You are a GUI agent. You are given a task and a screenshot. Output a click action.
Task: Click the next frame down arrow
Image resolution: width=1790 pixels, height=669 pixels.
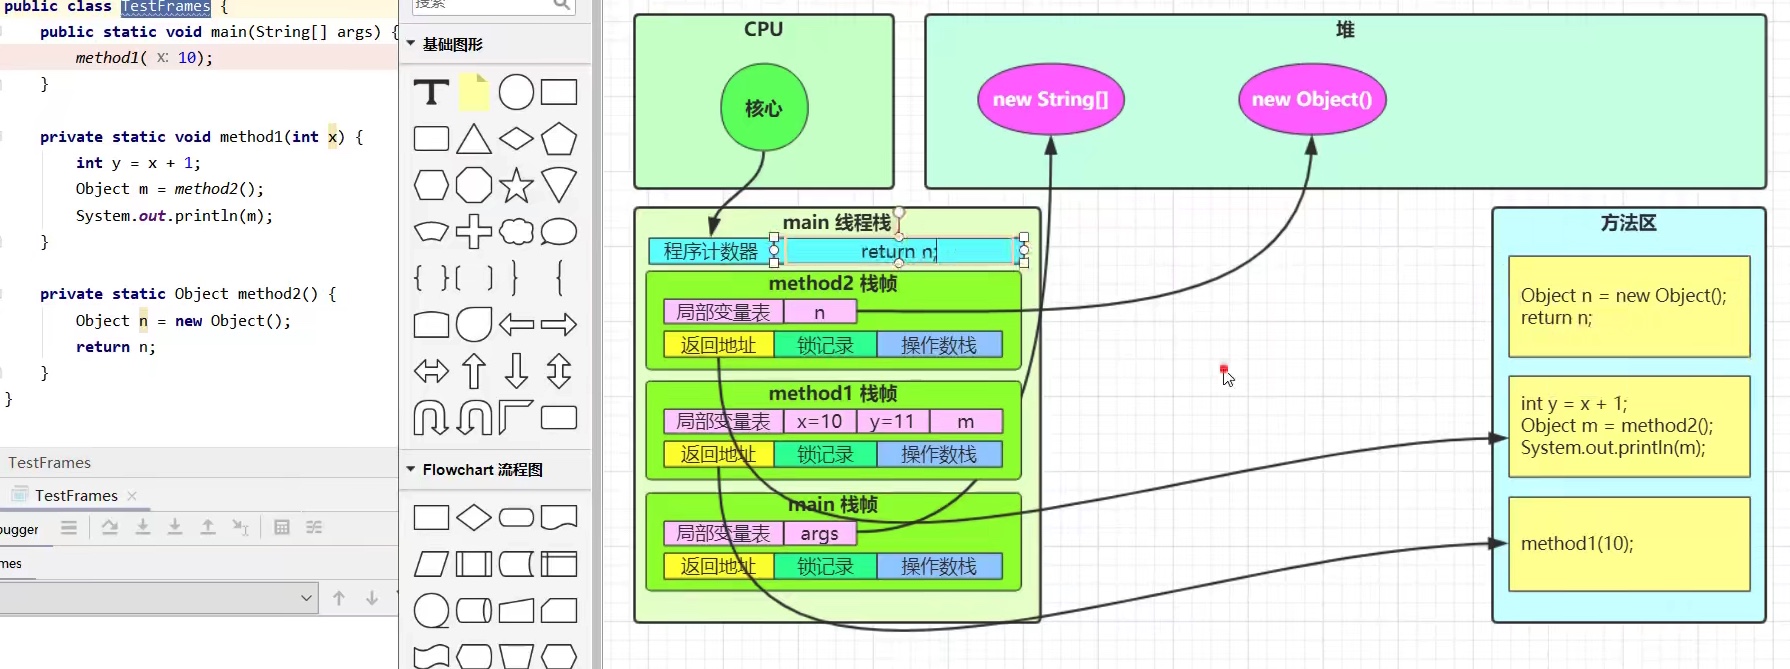coord(372,598)
